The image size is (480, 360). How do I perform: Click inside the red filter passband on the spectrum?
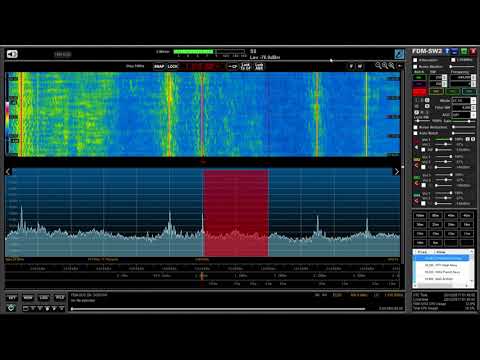coord(236,212)
